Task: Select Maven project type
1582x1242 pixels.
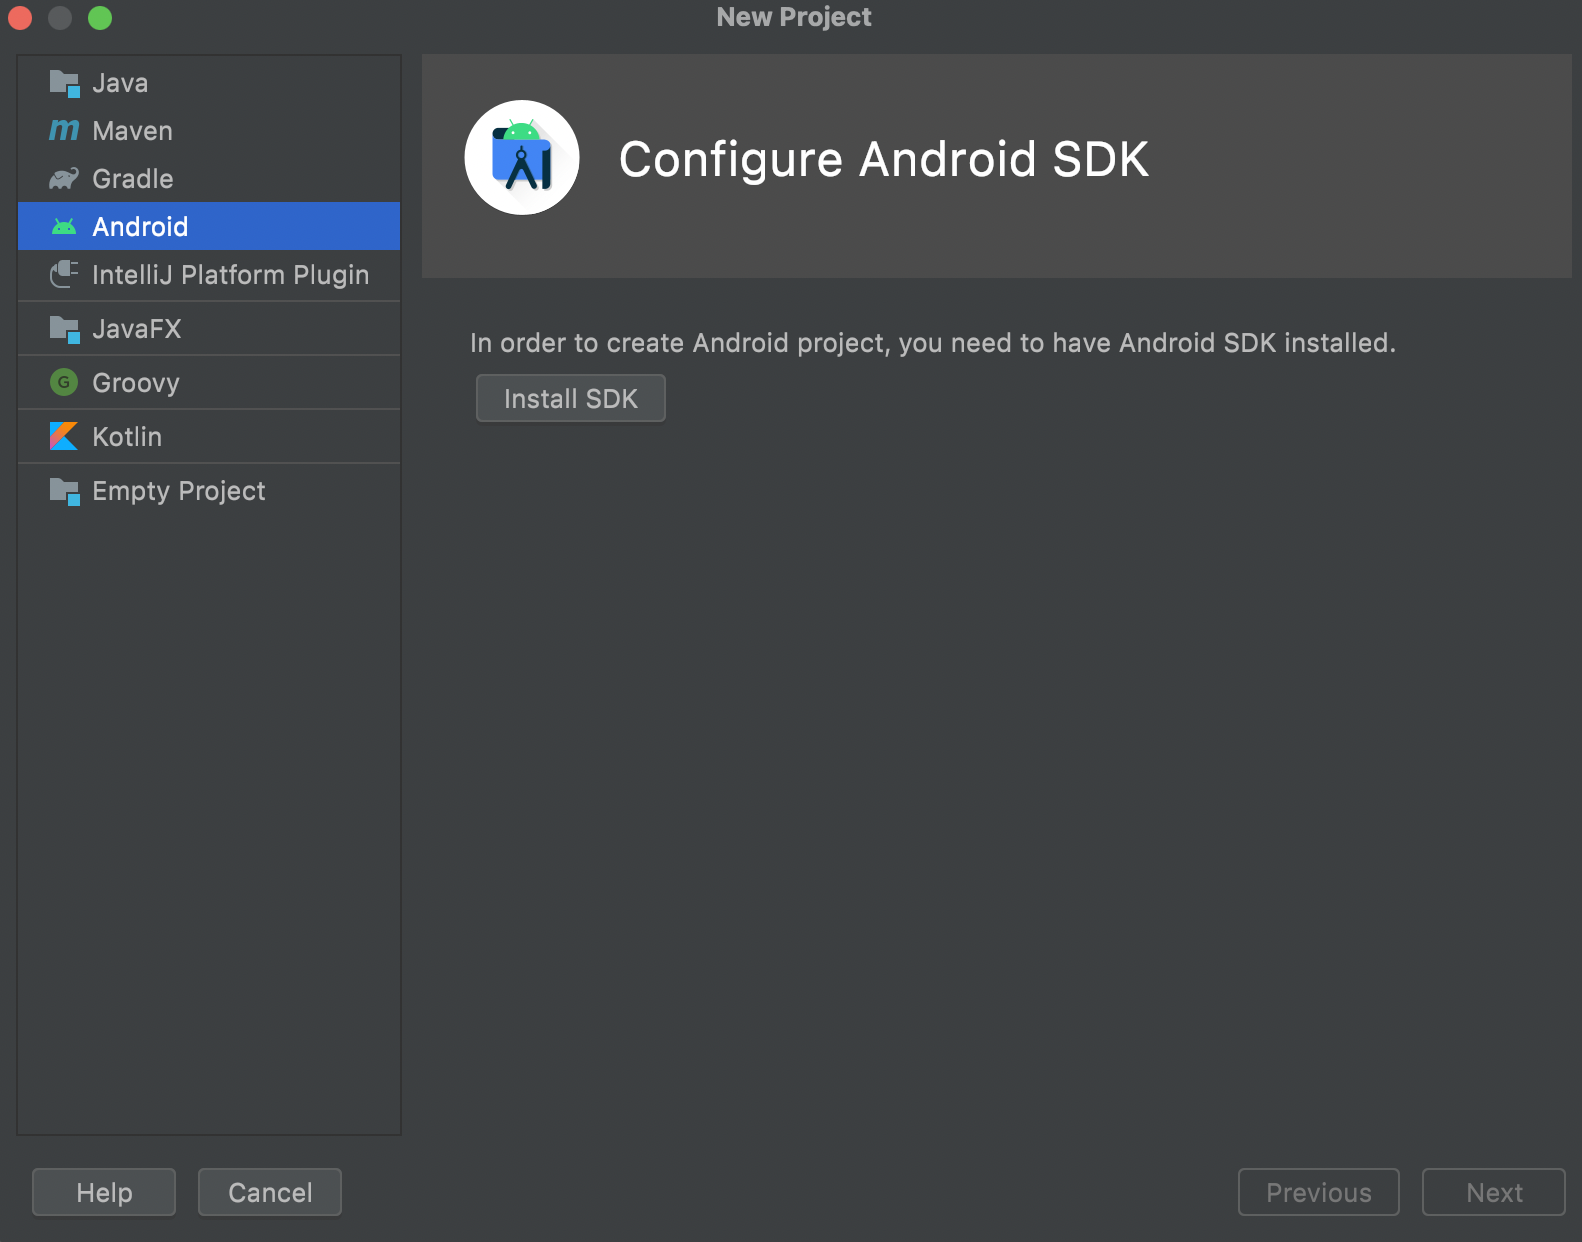Action: (x=209, y=131)
